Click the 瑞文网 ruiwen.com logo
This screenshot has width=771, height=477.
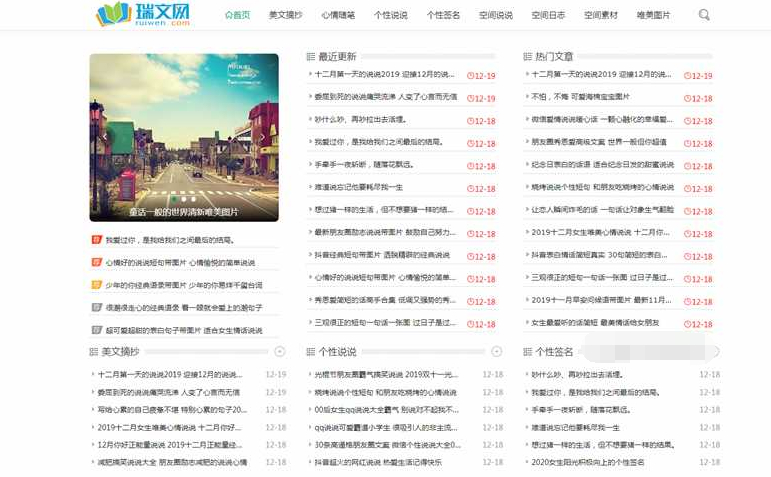(143, 15)
